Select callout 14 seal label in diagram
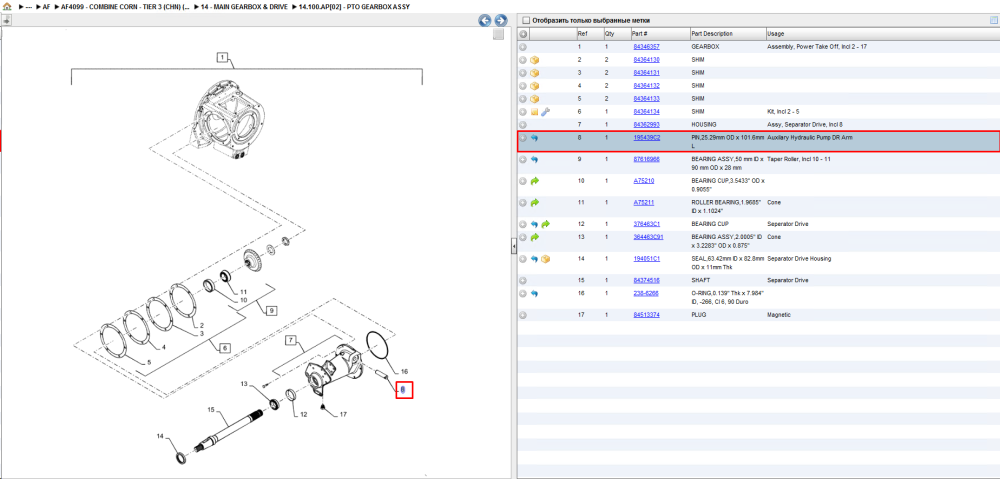The image size is (1000, 479). 161,436
